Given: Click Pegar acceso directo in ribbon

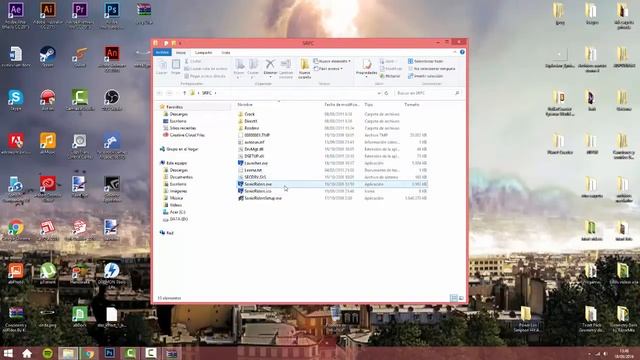Looking at the screenshot, I should coord(205,76).
